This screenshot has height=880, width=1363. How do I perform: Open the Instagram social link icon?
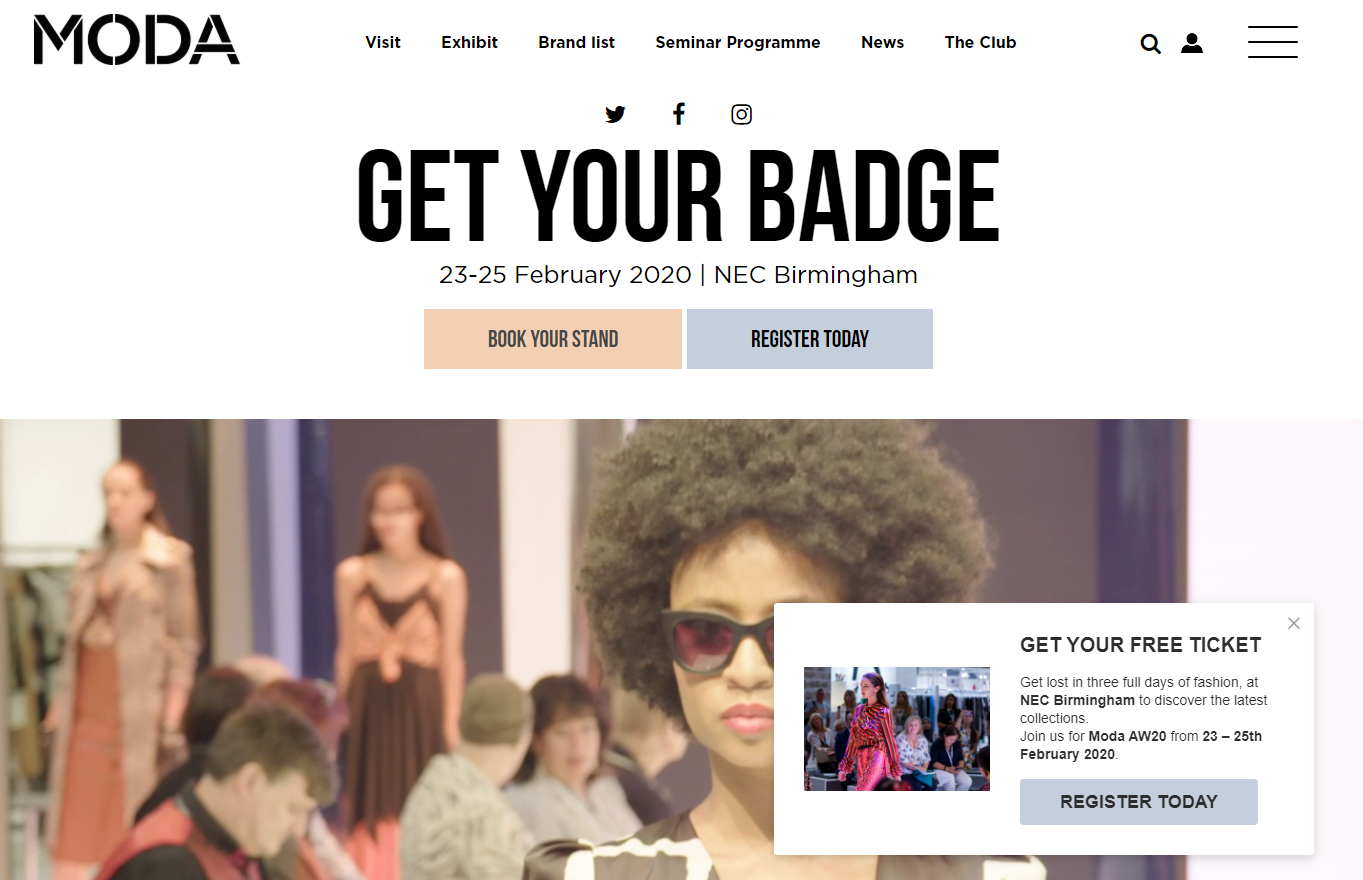pos(741,114)
